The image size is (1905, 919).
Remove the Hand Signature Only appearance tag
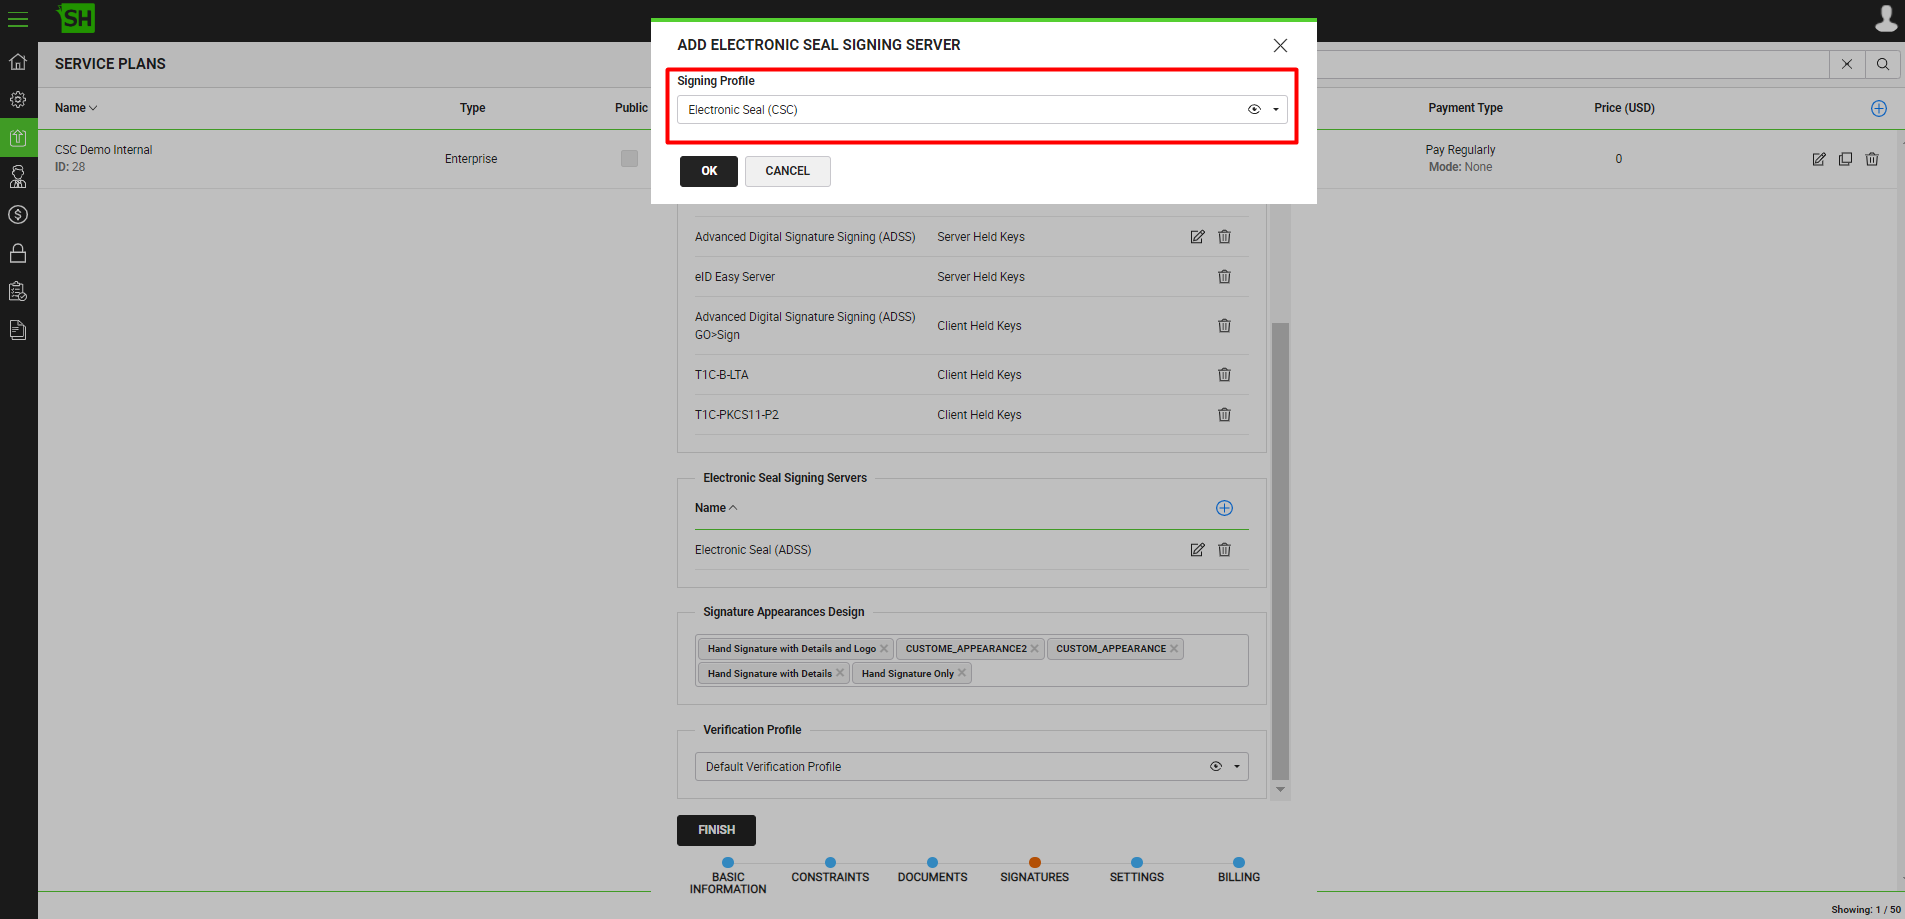[962, 674]
